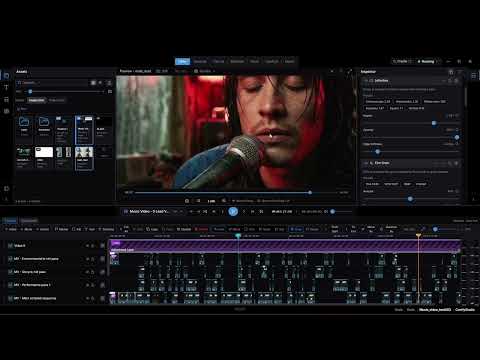
Task: Select the white blank asset thumbnail
Action: pos(44,152)
